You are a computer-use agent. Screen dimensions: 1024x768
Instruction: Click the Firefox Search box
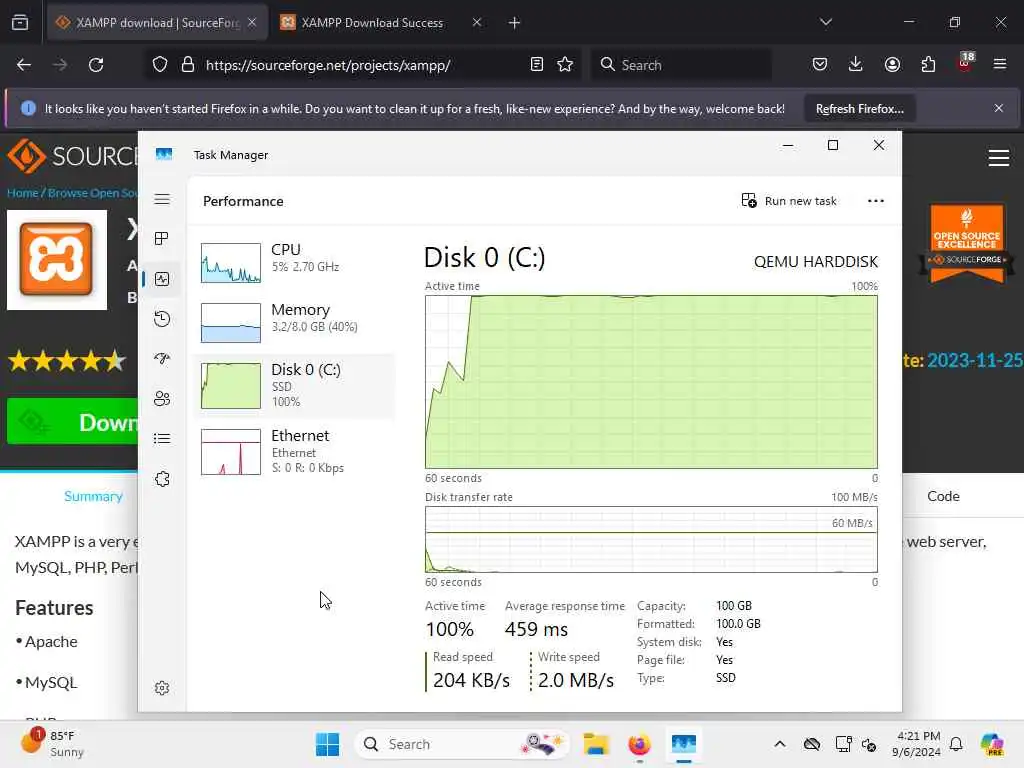(x=681, y=65)
